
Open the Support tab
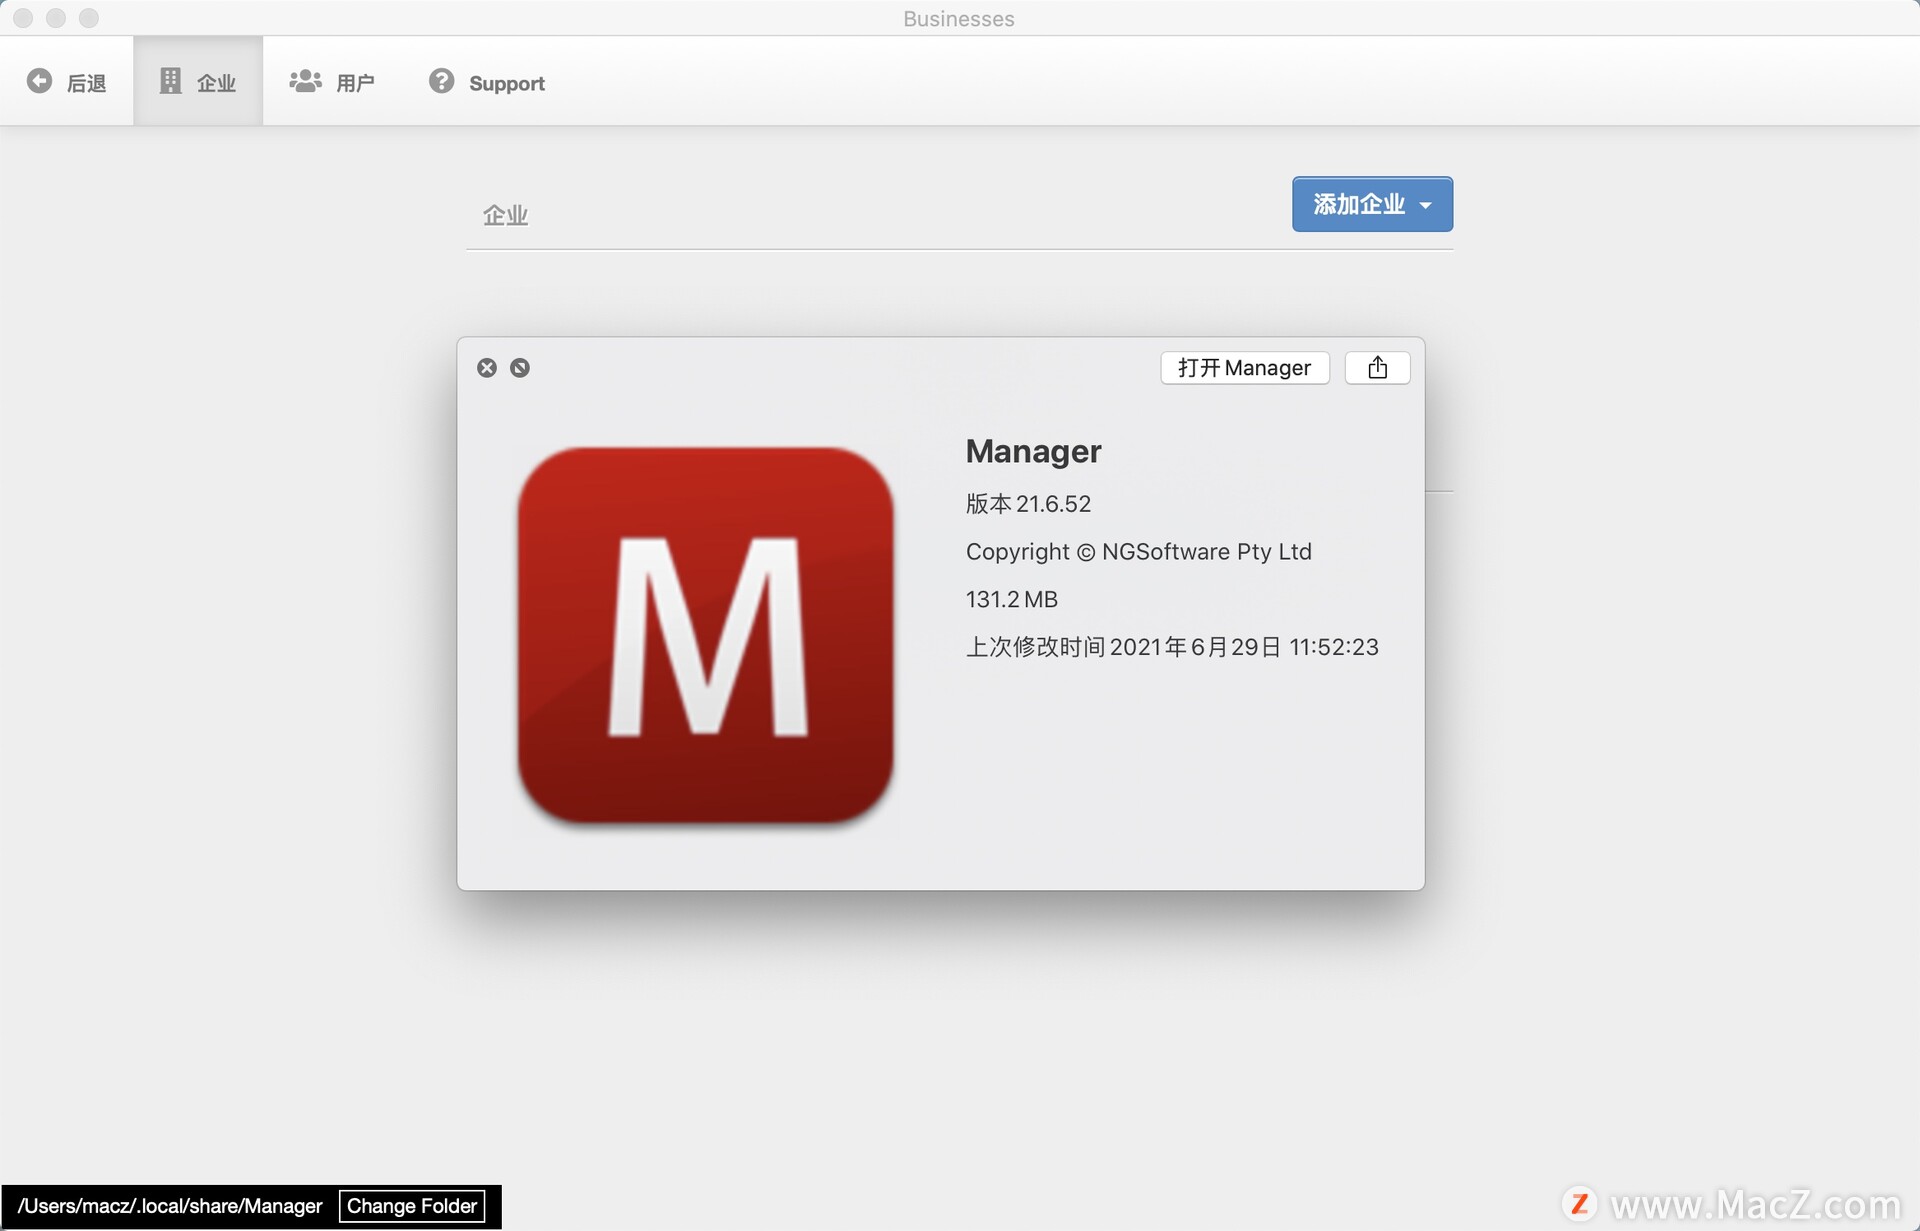pos(506,83)
